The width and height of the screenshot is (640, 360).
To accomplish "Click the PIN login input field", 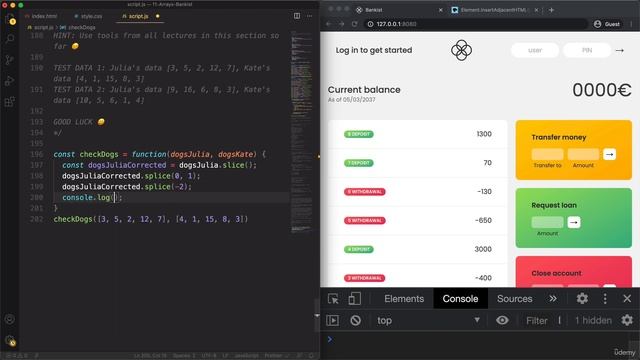I will 587,50.
